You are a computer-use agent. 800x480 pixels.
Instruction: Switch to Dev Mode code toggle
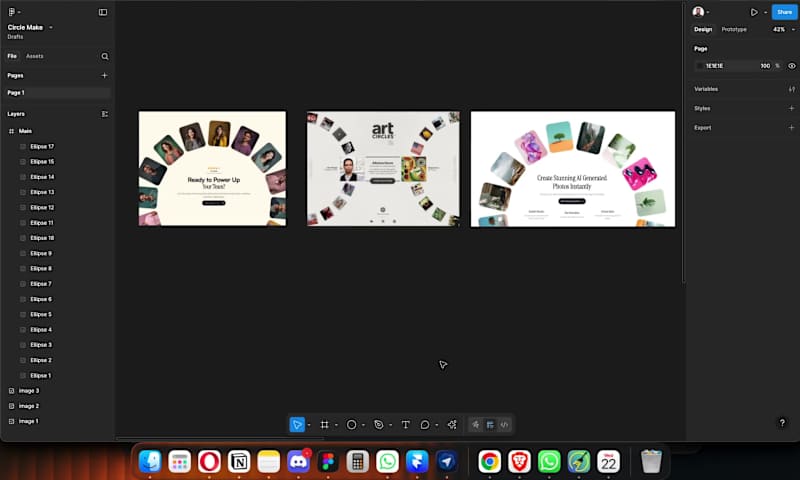pyautogui.click(x=505, y=424)
